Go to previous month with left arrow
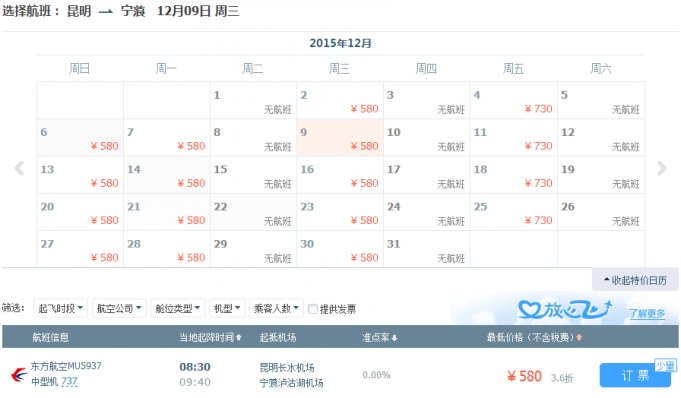This screenshot has height=398, width=681. (x=19, y=168)
